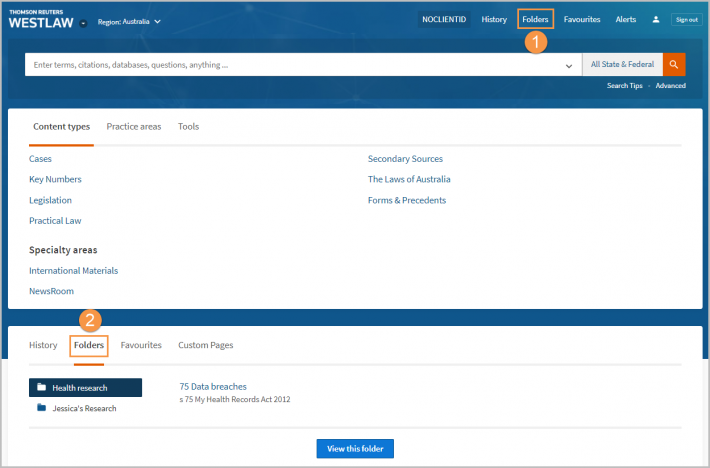
Task: Open the Legislation link
Action: click(x=50, y=200)
